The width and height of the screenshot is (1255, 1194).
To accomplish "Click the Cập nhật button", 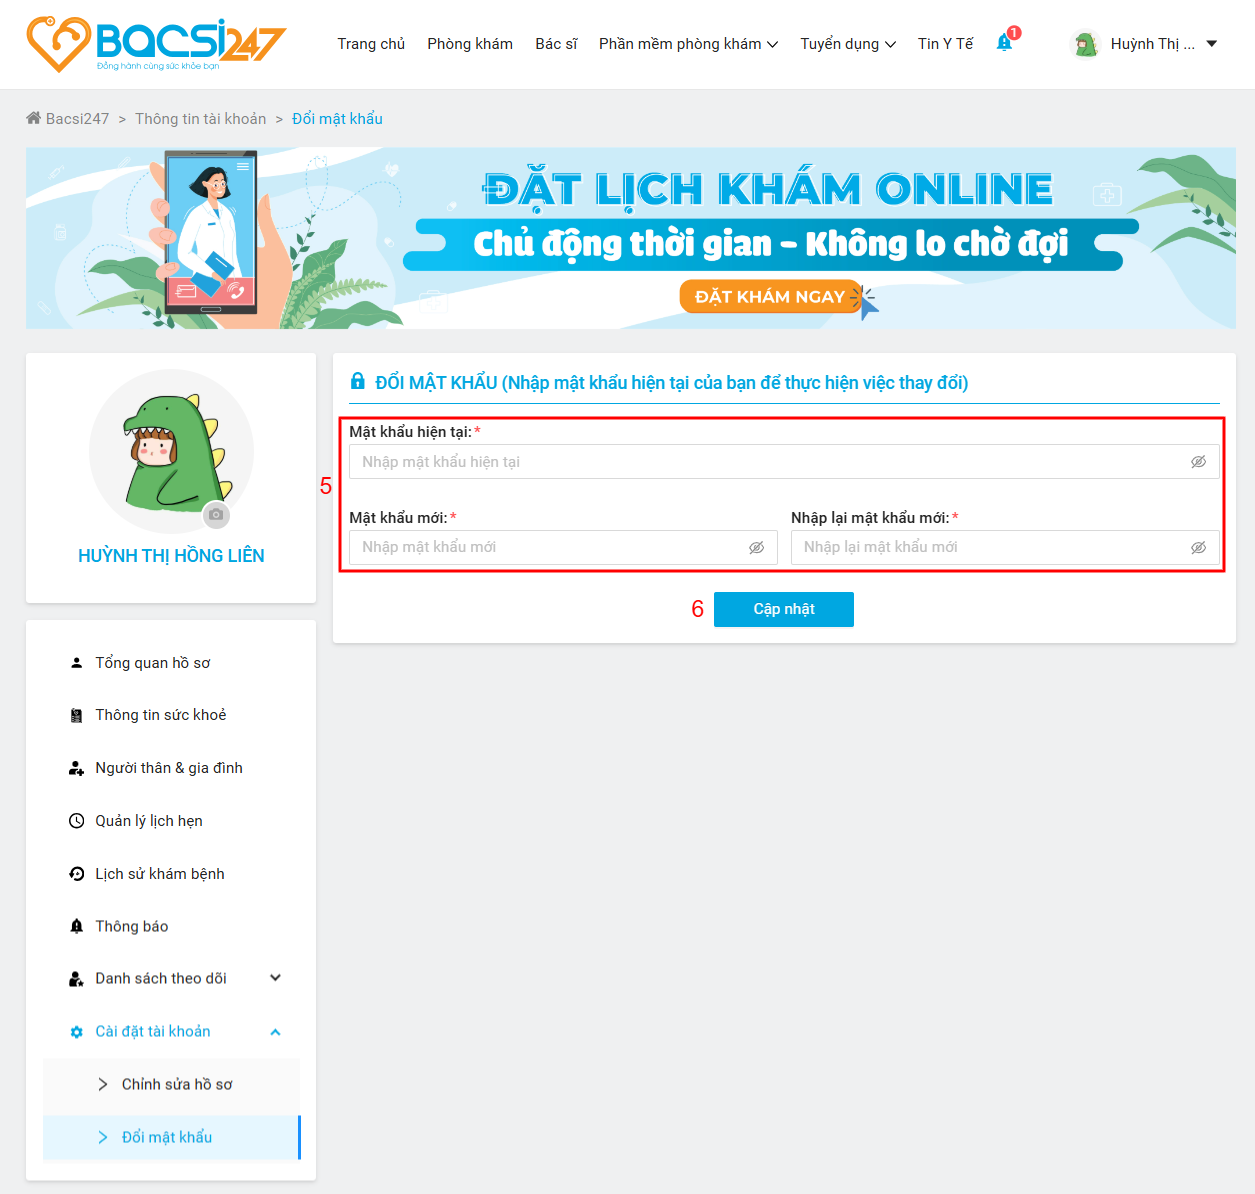I will point(784,609).
